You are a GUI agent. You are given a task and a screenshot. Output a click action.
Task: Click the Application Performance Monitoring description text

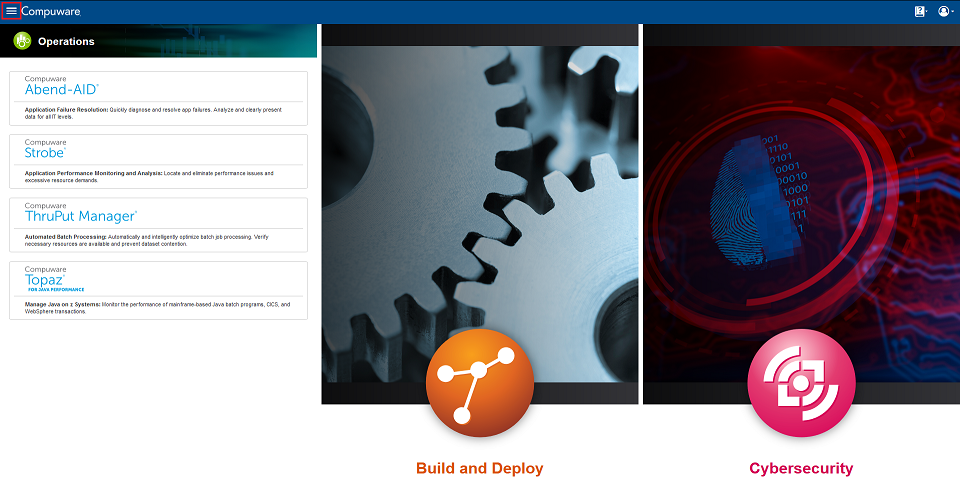click(x=149, y=177)
